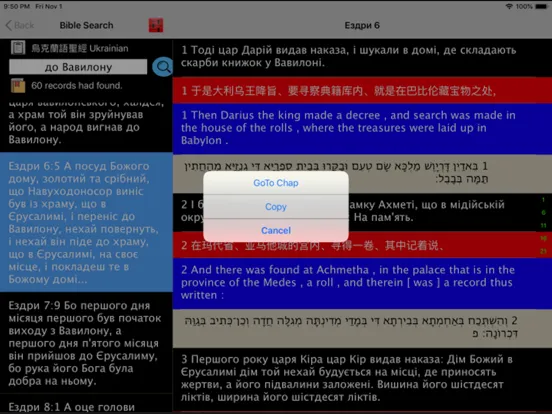
Task: Check Wi-Fi status icon
Action: [509, 6]
